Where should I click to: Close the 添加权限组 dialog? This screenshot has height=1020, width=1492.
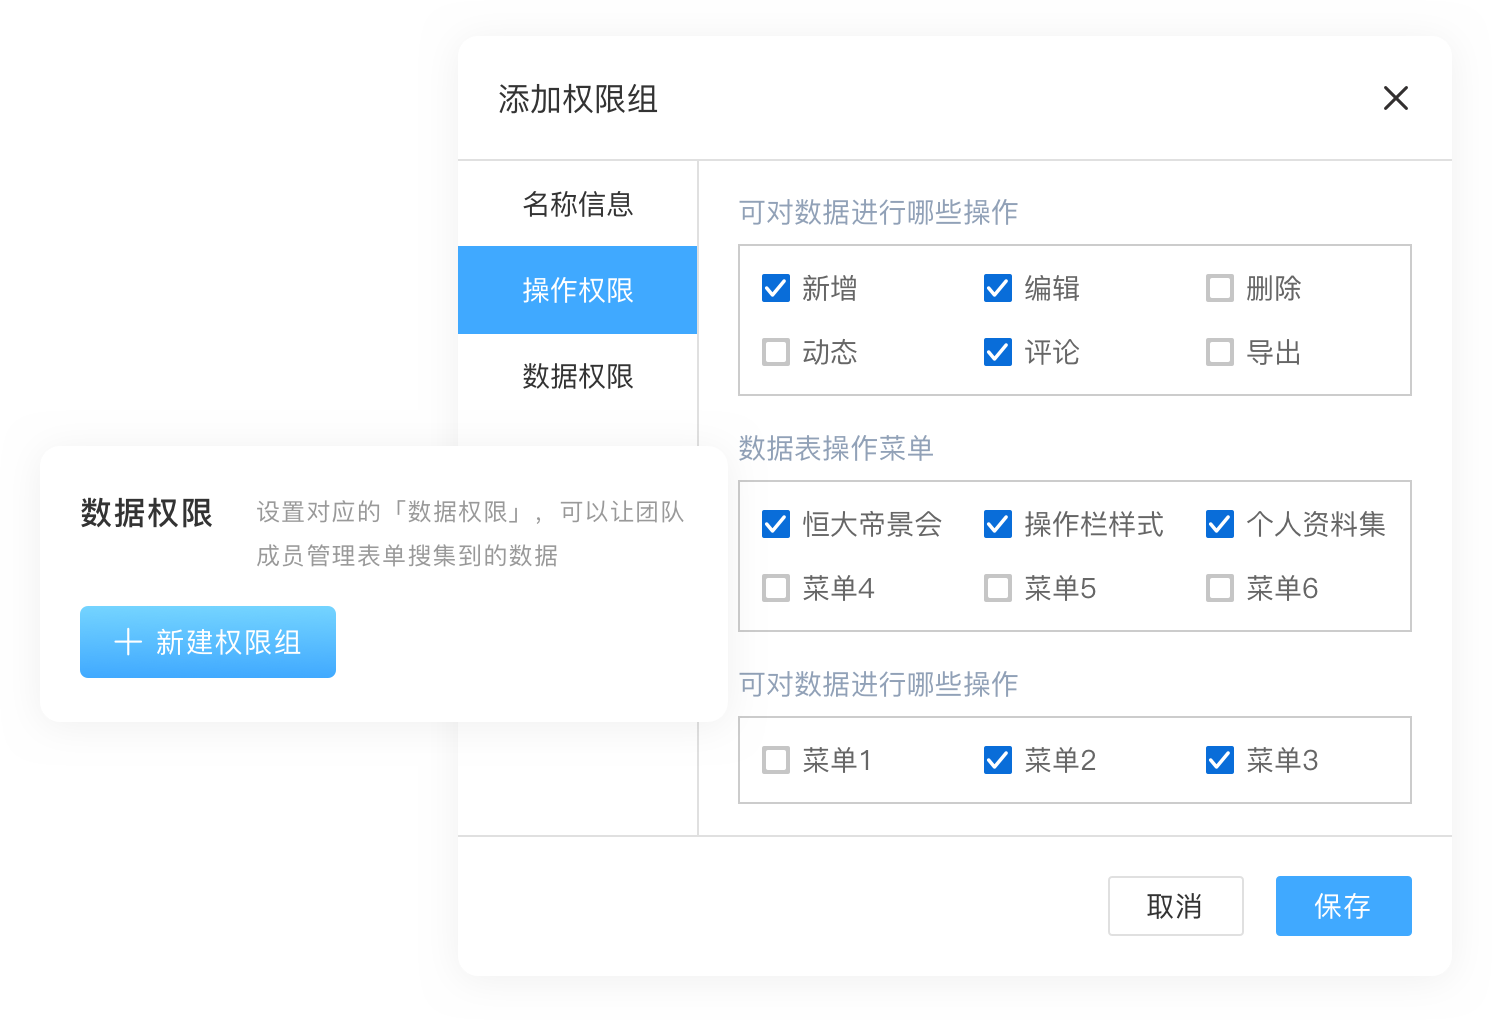[1395, 98]
